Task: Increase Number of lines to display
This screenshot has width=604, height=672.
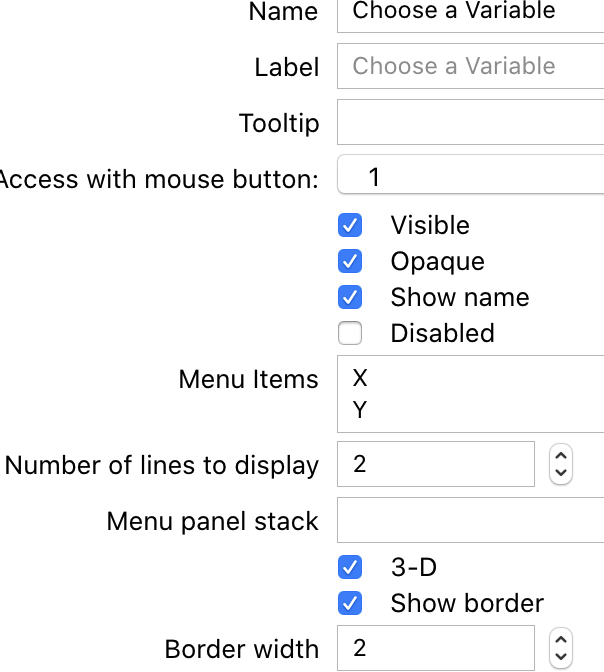Action: pyautogui.click(x=561, y=455)
